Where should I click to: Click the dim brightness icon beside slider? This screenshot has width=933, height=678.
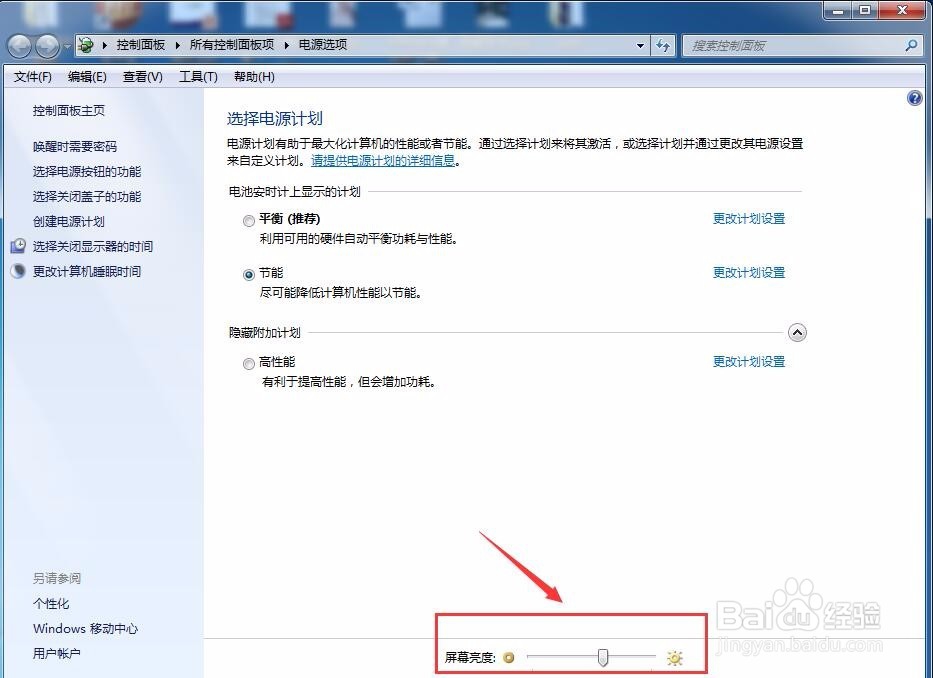click(509, 657)
